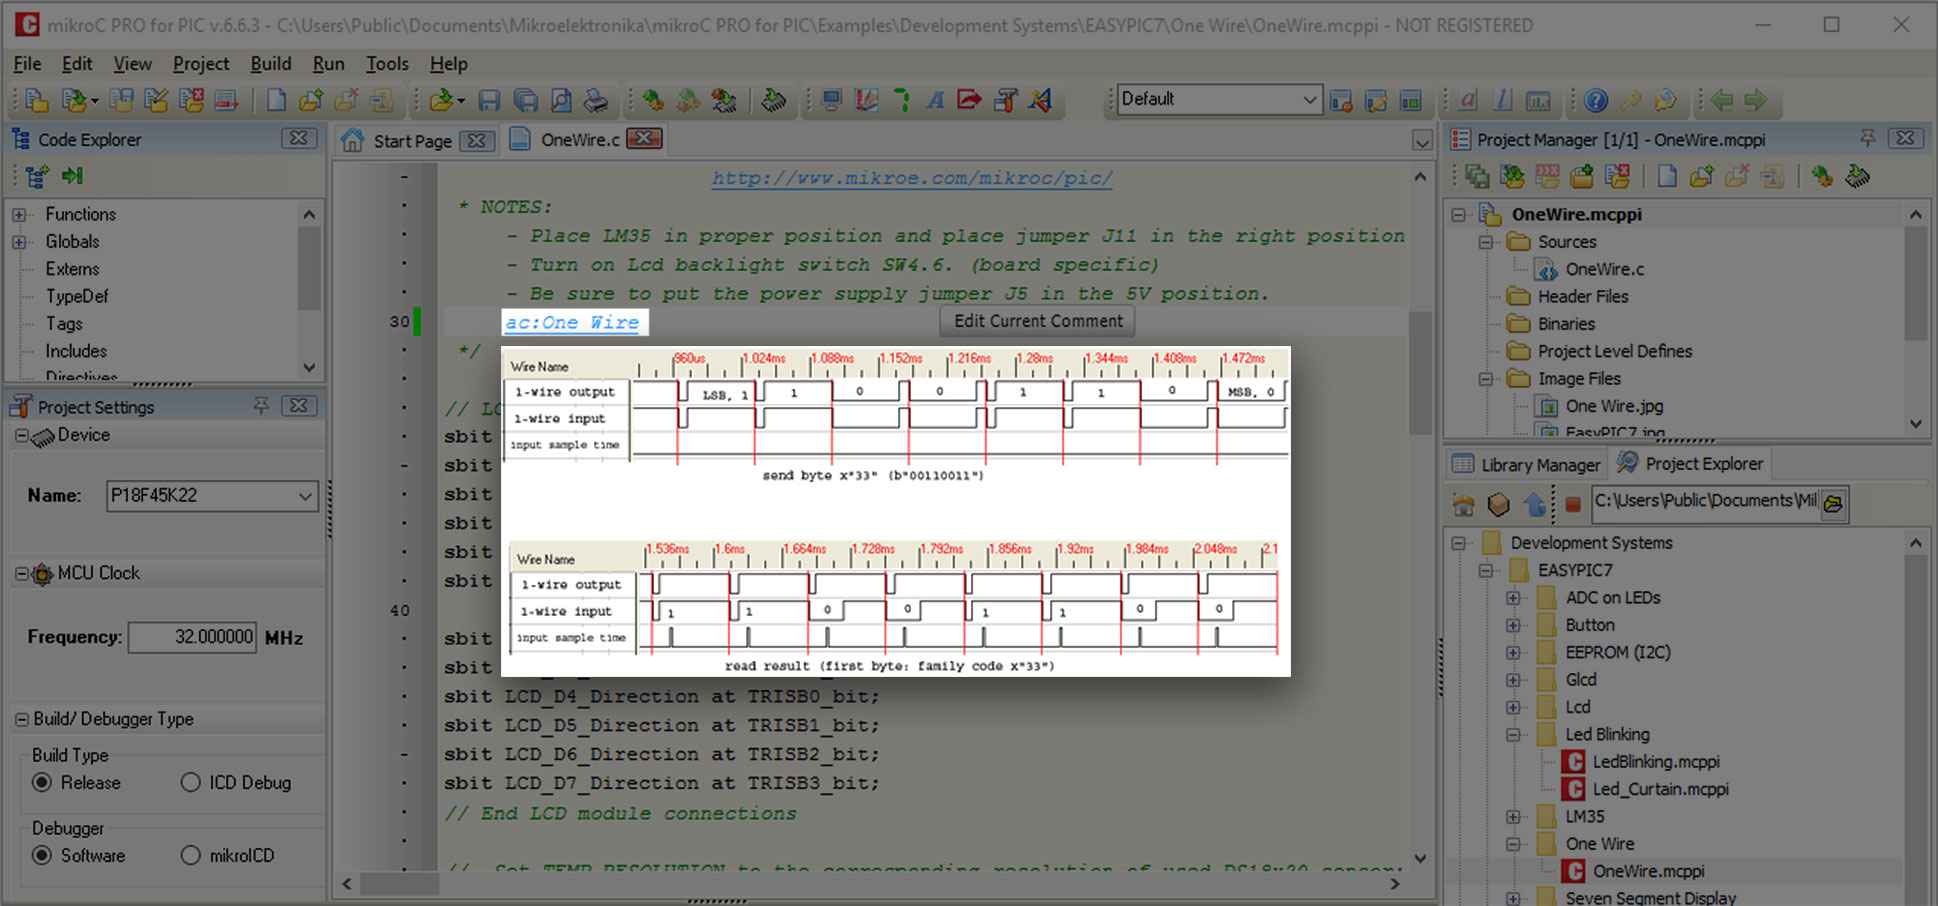The height and width of the screenshot is (906, 1938).
Task: Open the Default layout dropdown
Action: pos(1309,99)
